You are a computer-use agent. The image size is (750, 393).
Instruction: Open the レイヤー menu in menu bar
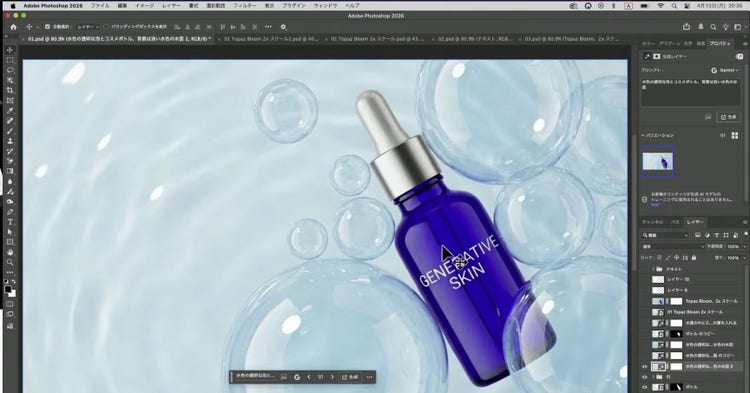click(x=171, y=6)
